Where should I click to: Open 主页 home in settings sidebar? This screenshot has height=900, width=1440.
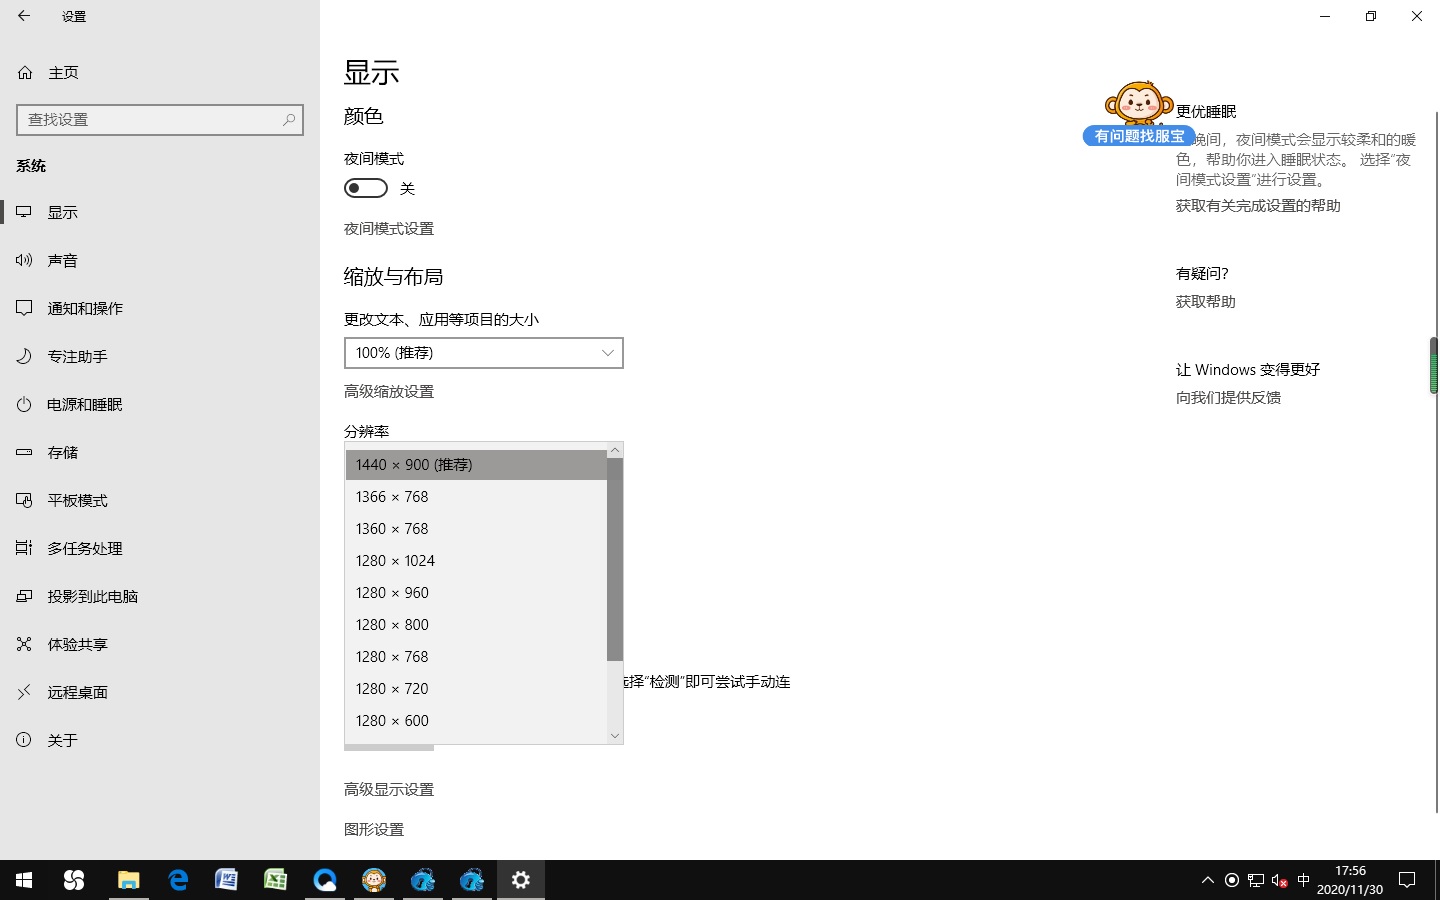coord(160,72)
